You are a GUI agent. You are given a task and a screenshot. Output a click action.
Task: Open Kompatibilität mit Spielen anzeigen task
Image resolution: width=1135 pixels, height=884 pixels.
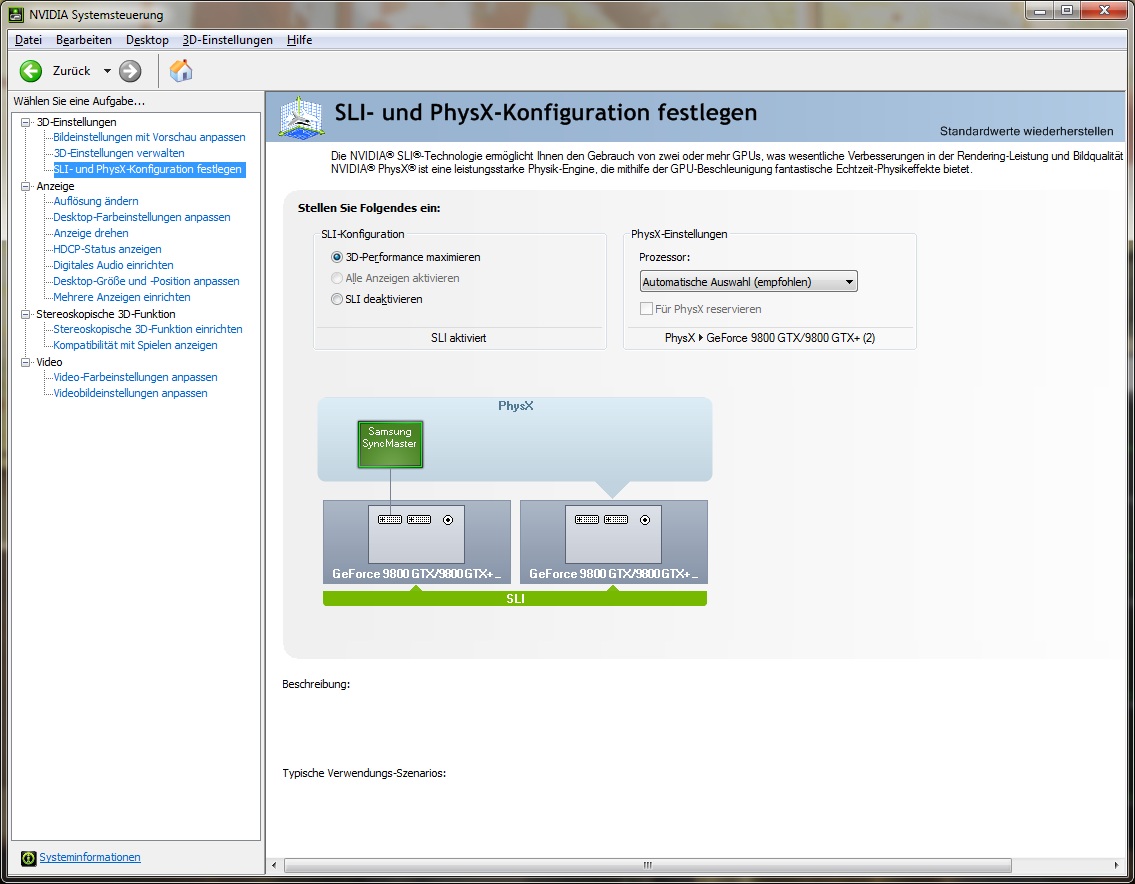click(135, 345)
